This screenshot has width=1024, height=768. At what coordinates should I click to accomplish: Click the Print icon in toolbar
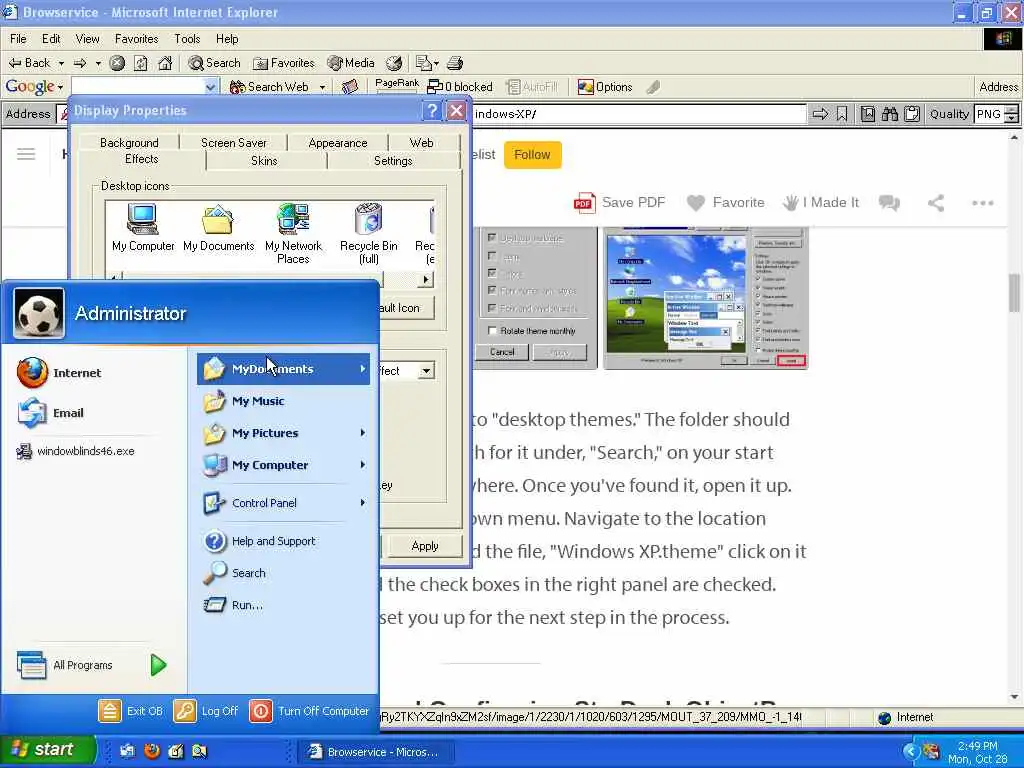coord(455,63)
